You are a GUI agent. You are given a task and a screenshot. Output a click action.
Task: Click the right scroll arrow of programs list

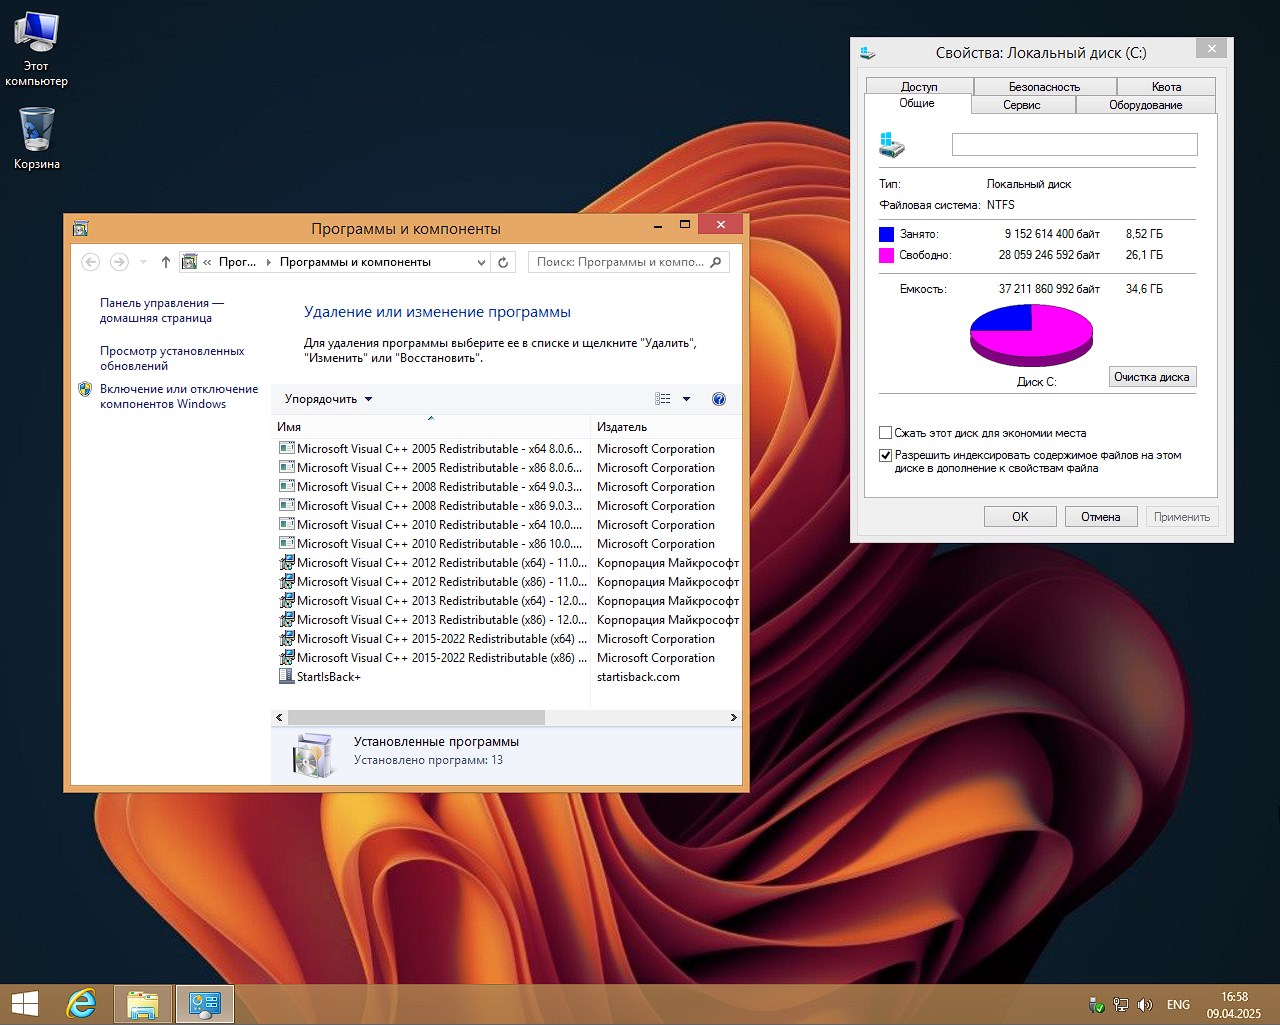pyautogui.click(x=733, y=717)
